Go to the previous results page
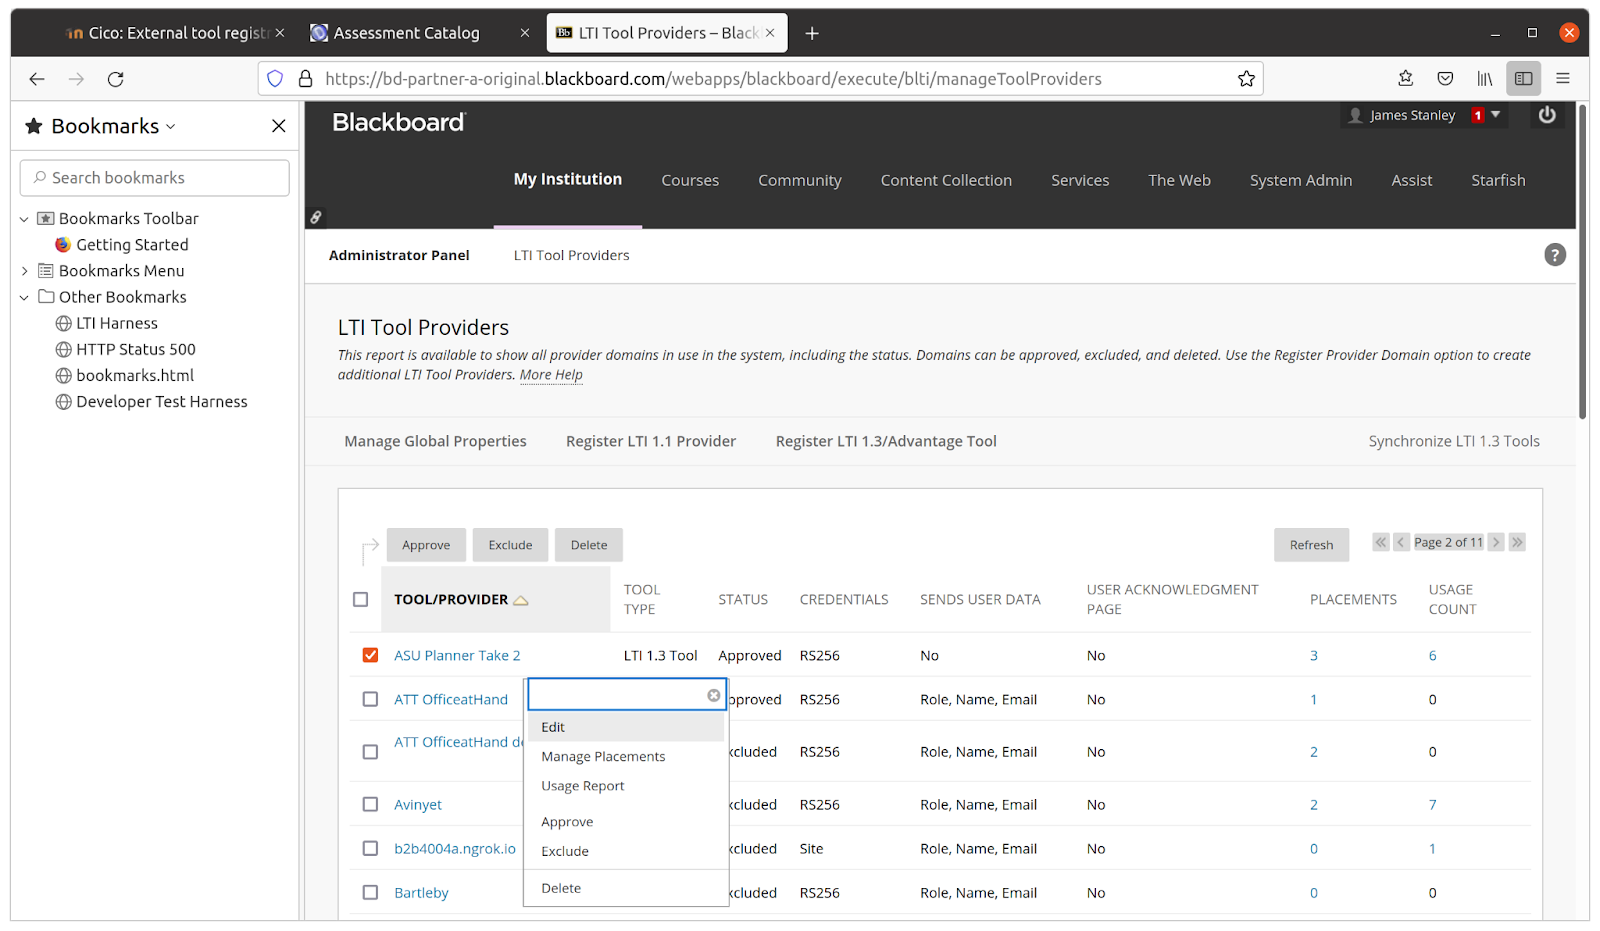Screen dimensions: 1600x931 (x=1402, y=542)
